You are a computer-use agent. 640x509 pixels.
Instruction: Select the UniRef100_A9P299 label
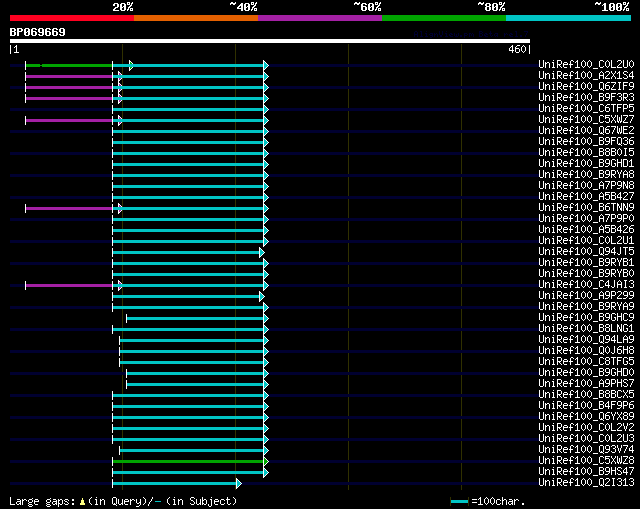click(x=586, y=296)
